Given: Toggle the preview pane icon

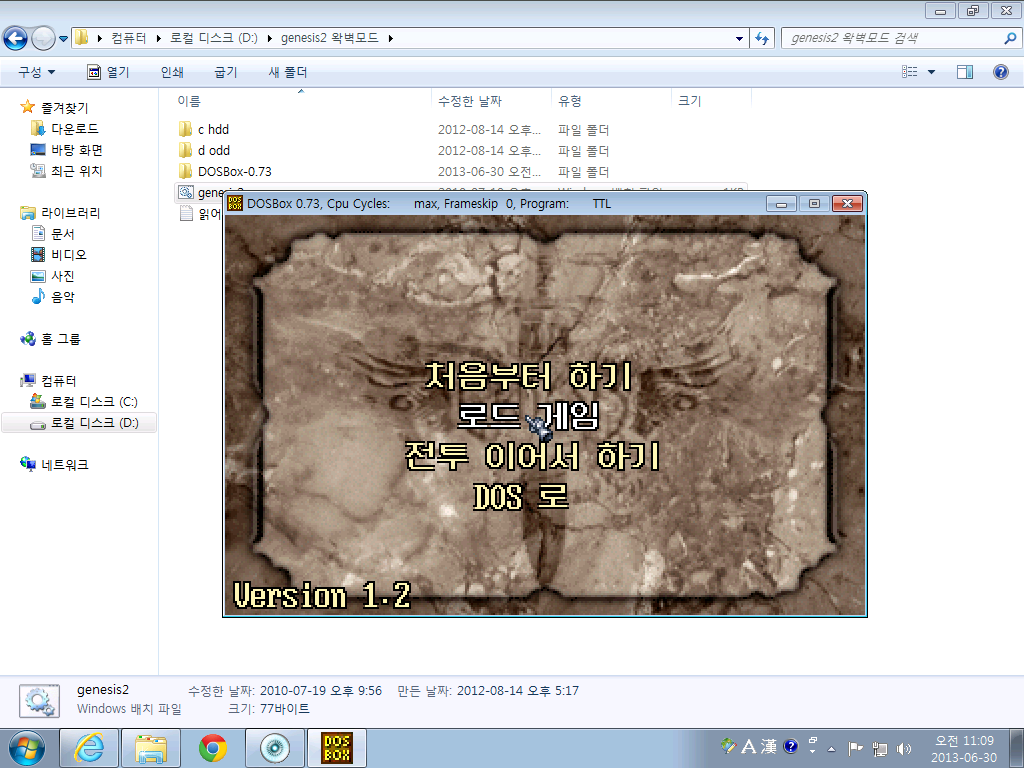Looking at the screenshot, I should click(x=965, y=72).
